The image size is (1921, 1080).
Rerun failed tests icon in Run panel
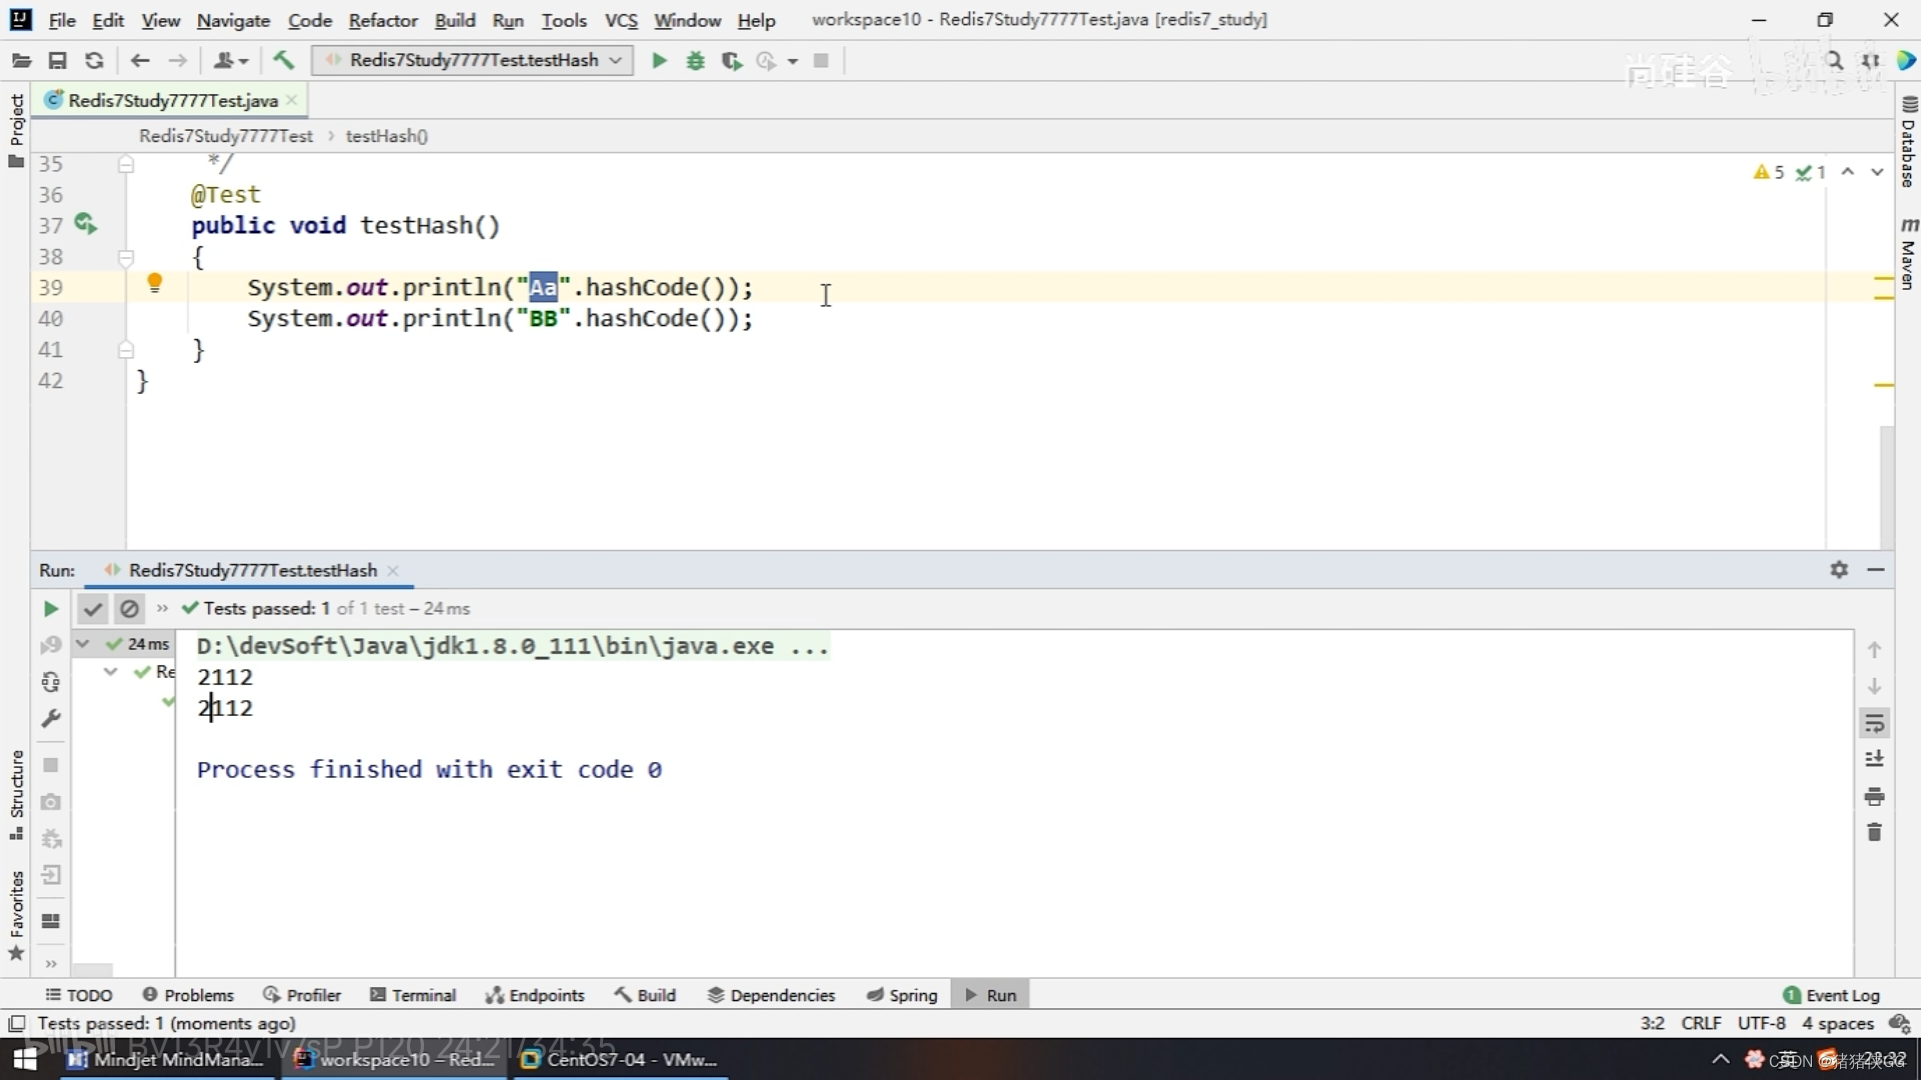pos(50,646)
